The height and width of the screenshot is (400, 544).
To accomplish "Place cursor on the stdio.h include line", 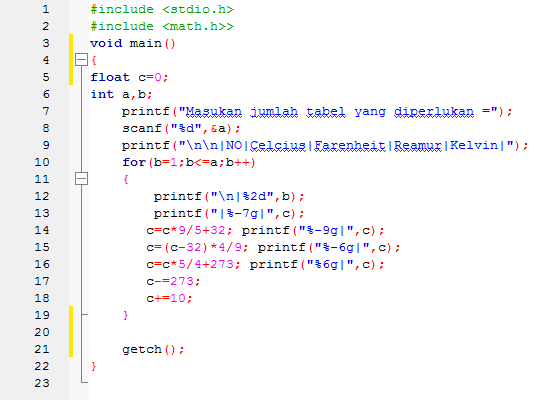I will 162,9.
